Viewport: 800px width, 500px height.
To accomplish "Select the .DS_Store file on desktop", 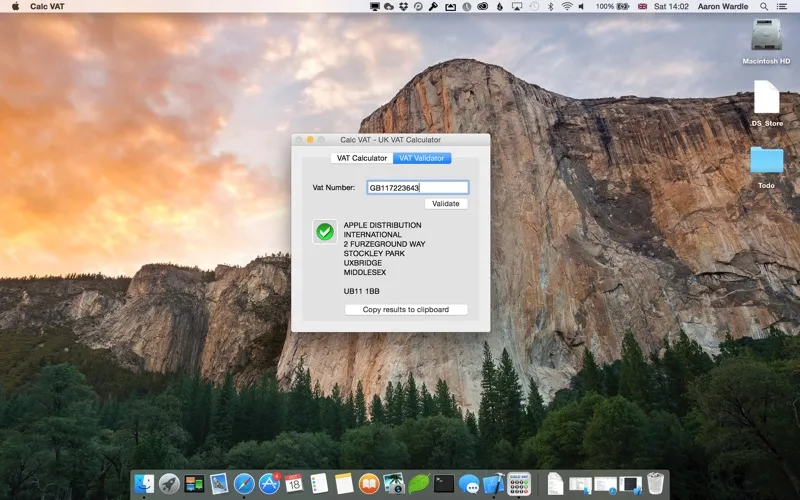I will (766, 103).
